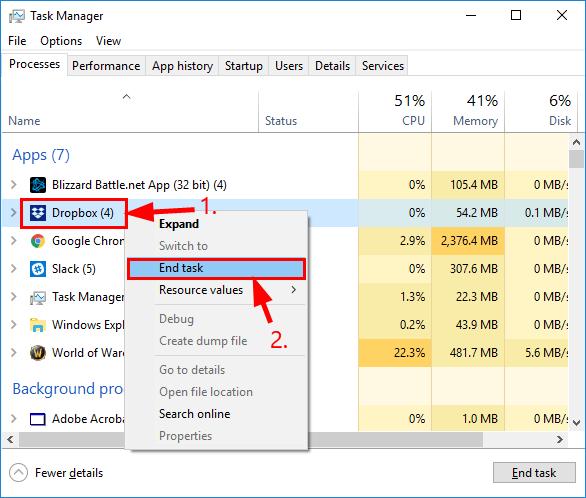
Task: Select the Dropbox icon in the Apps list
Action: pyautogui.click(x=38, y=213)
